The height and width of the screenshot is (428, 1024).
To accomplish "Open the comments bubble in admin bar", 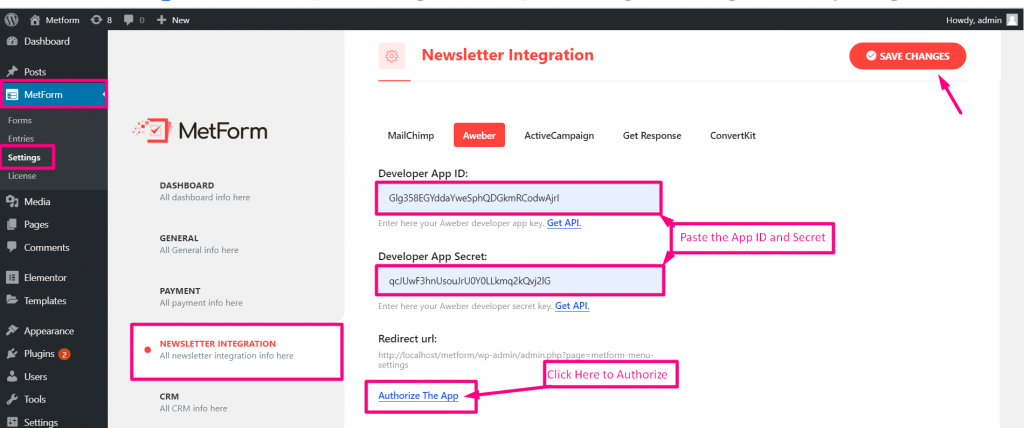I will point(134,20).
